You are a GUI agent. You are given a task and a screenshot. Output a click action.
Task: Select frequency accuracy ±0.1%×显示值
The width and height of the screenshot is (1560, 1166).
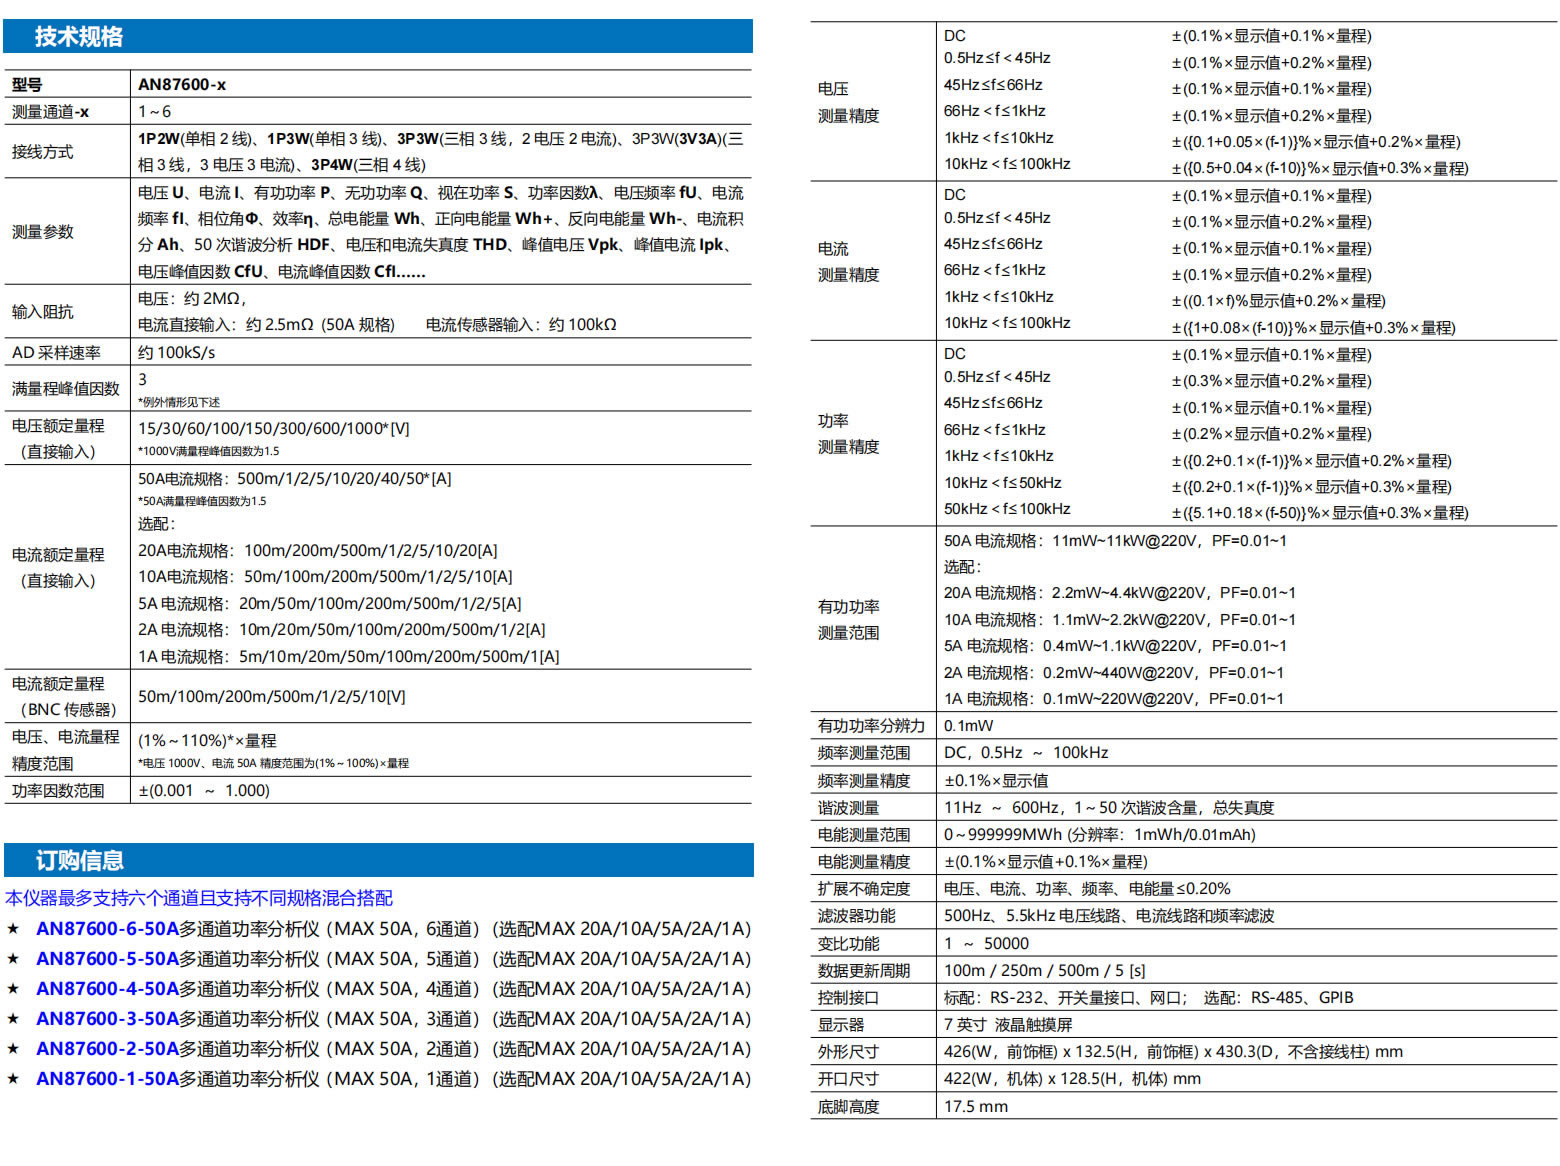[996, 781]
